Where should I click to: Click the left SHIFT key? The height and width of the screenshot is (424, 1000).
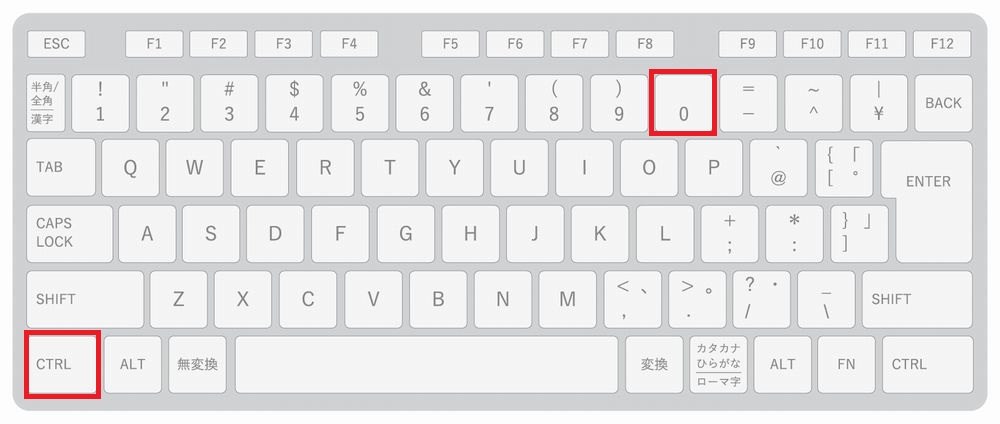point(85,299)
